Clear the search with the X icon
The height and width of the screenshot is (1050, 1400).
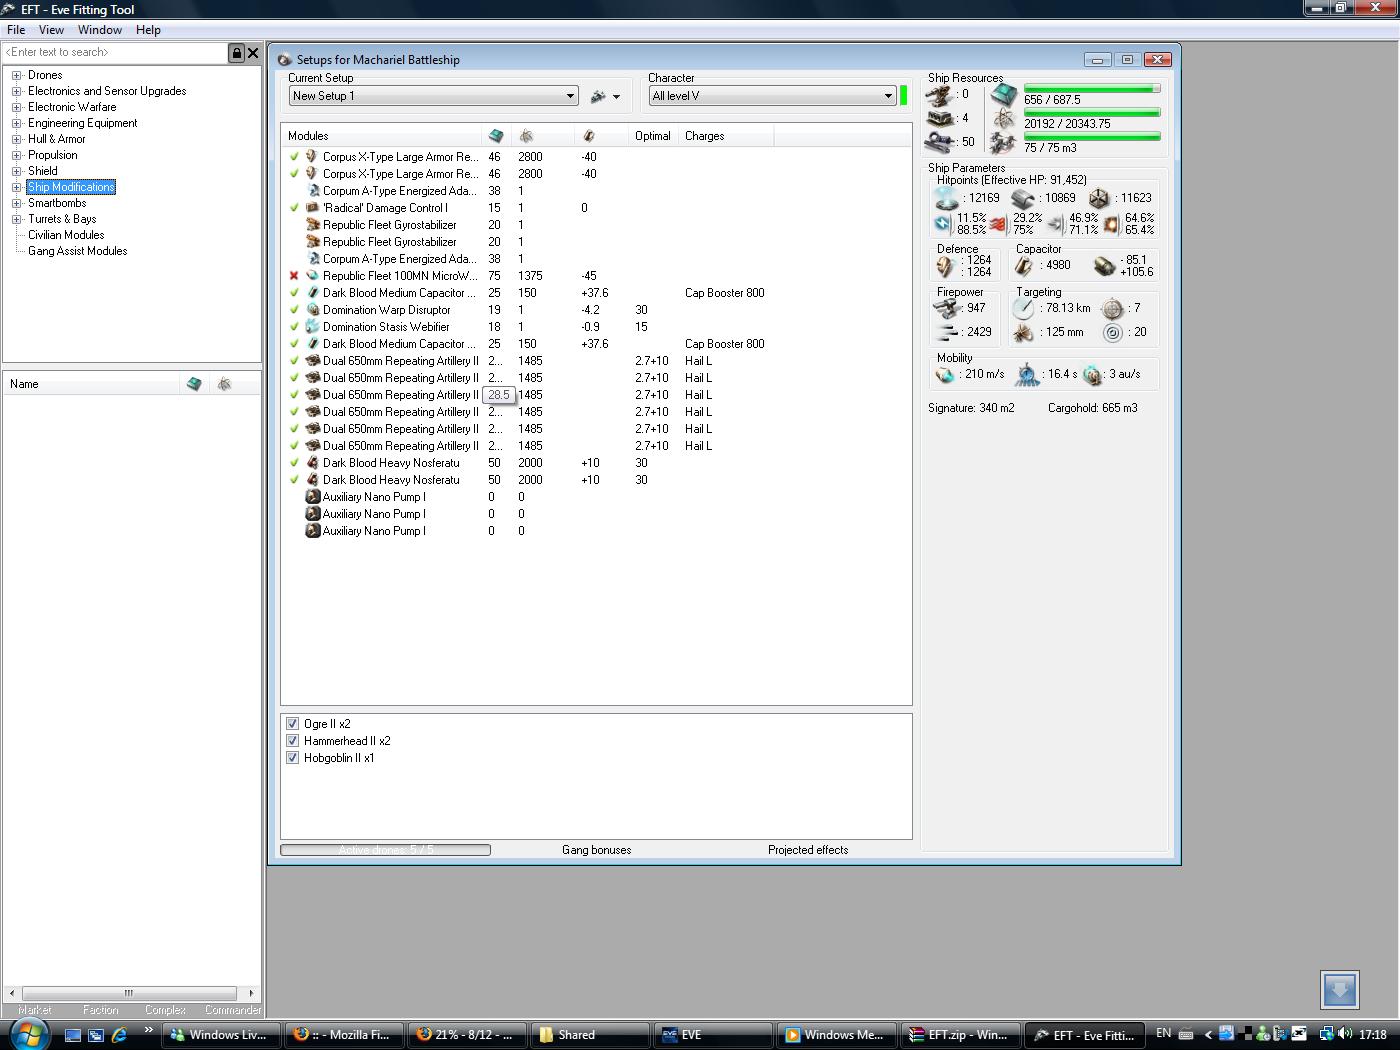tap(253, 53)
